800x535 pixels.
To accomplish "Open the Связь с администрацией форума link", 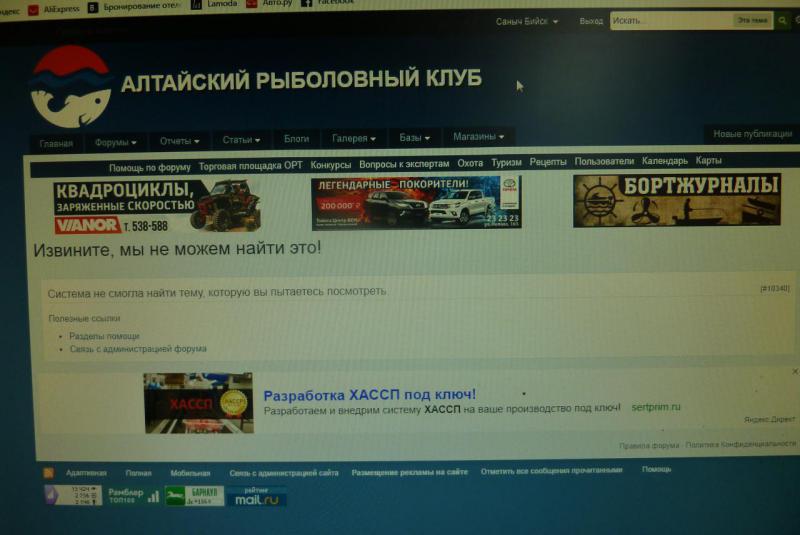I will (138, 349).
